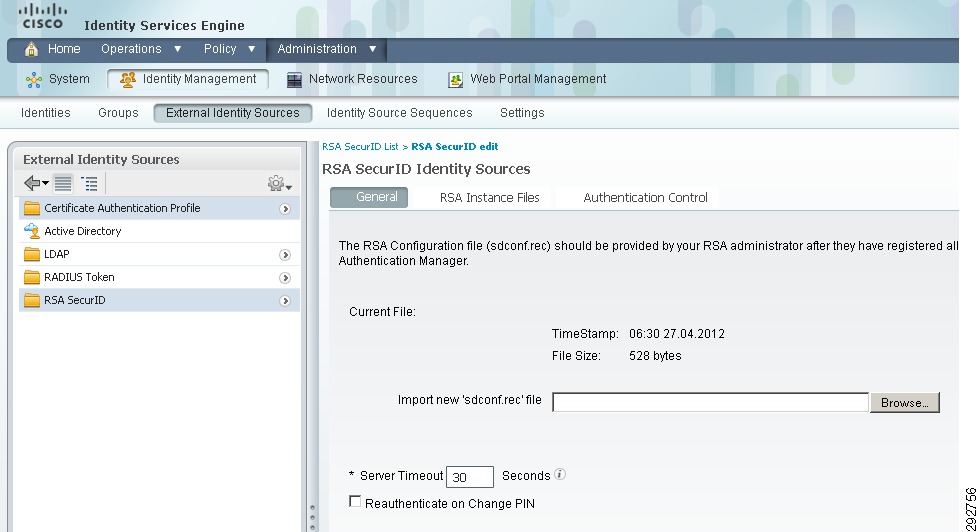
Task: Select the General tab
Action: [369, 197]
